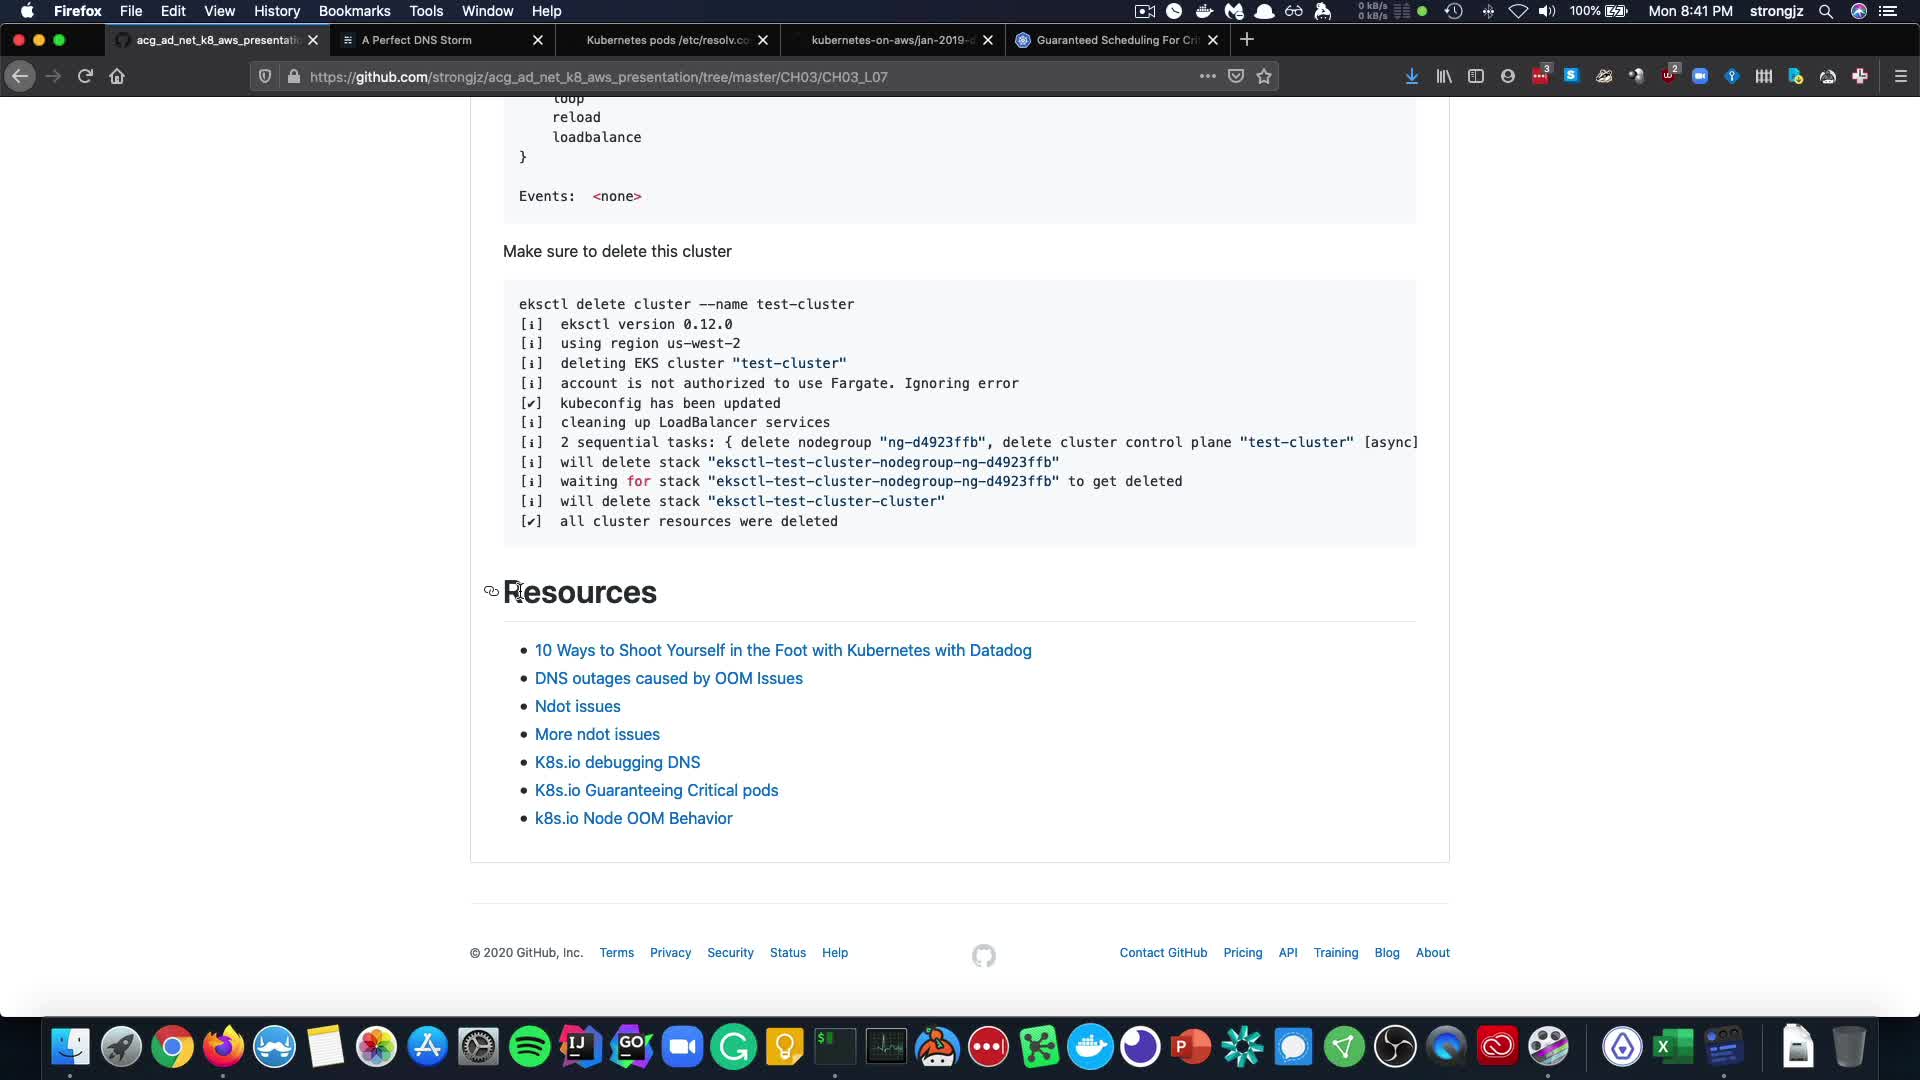
Task: Open Spotify from the dock
Action: pyautogui.click(x=529, y=1047)
